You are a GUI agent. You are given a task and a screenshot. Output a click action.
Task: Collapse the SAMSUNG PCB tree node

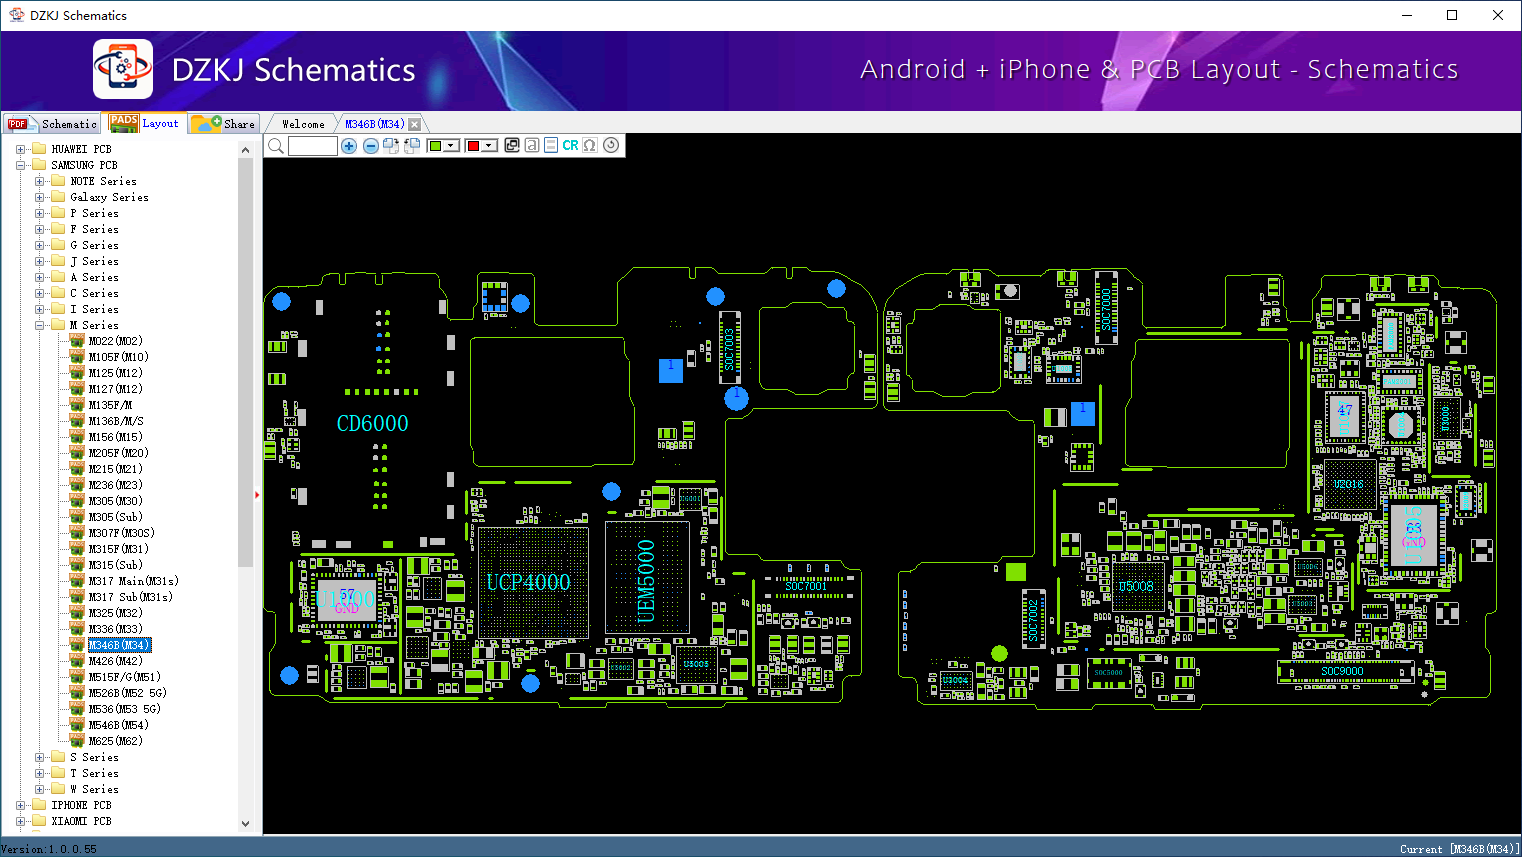(x=21, y=165)
